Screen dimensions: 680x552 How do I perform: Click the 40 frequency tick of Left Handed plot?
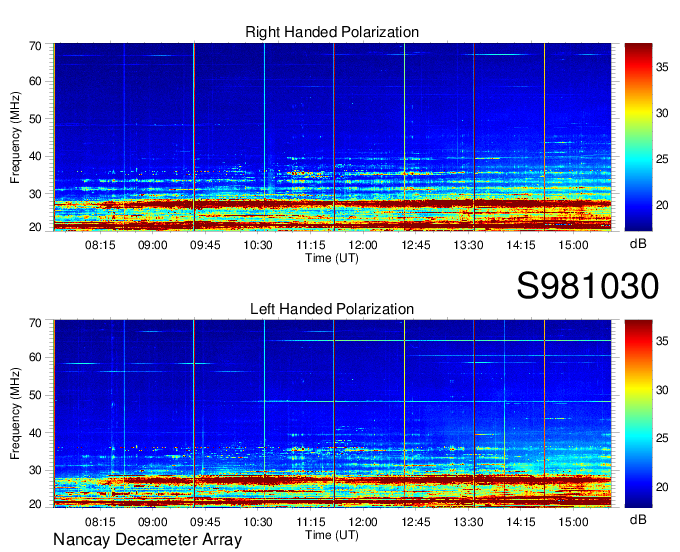coord(35,433)
